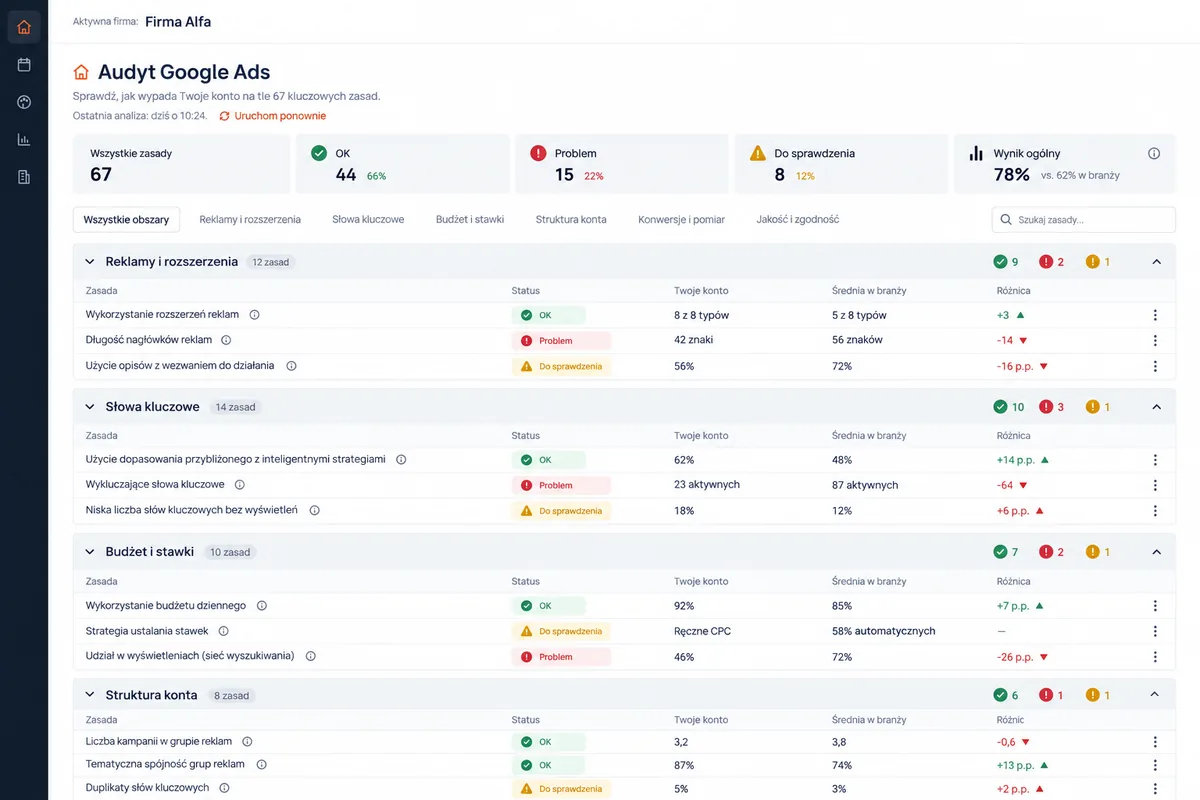Open row menu for Długość nagłówków reklam
This screenshot has width=1200, height=800.
pos(1155,340)
